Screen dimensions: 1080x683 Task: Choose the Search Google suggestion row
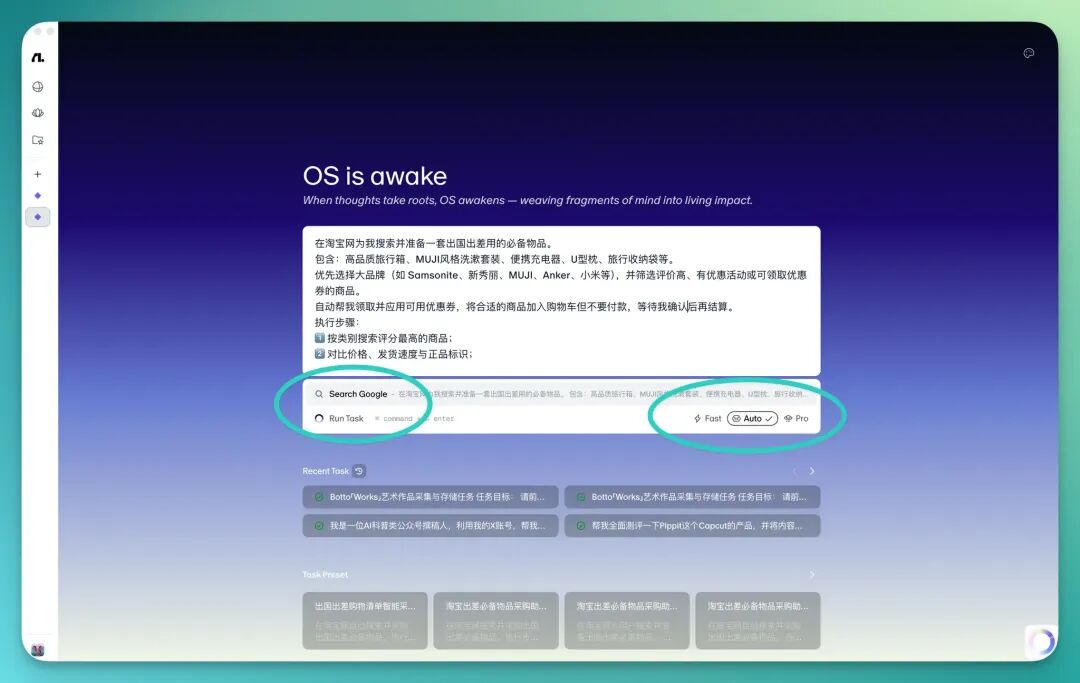pyautogui.click(x=357, y=394)
